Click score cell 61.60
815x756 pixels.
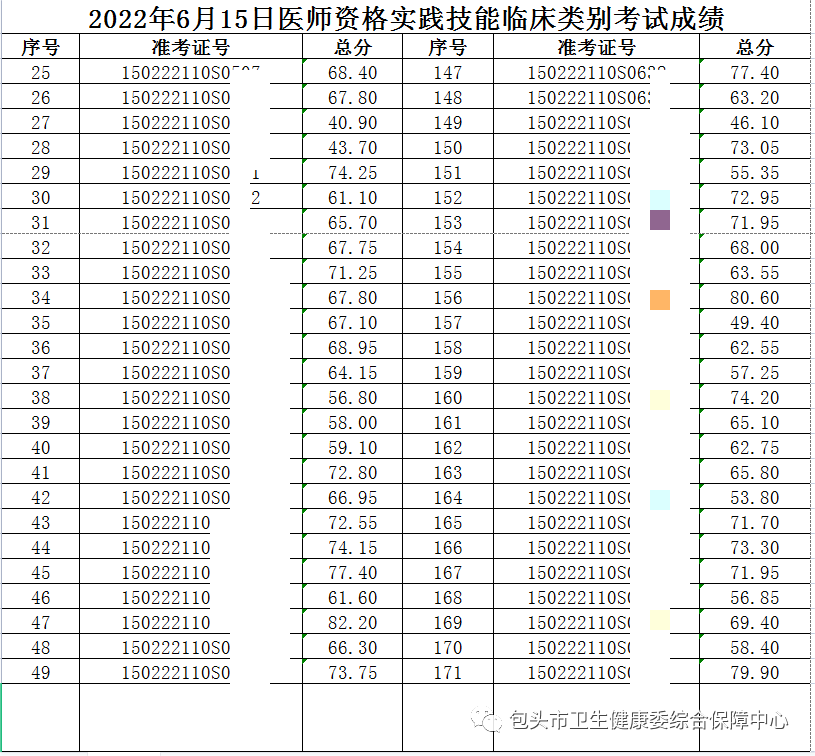click(x=352, y=597)
